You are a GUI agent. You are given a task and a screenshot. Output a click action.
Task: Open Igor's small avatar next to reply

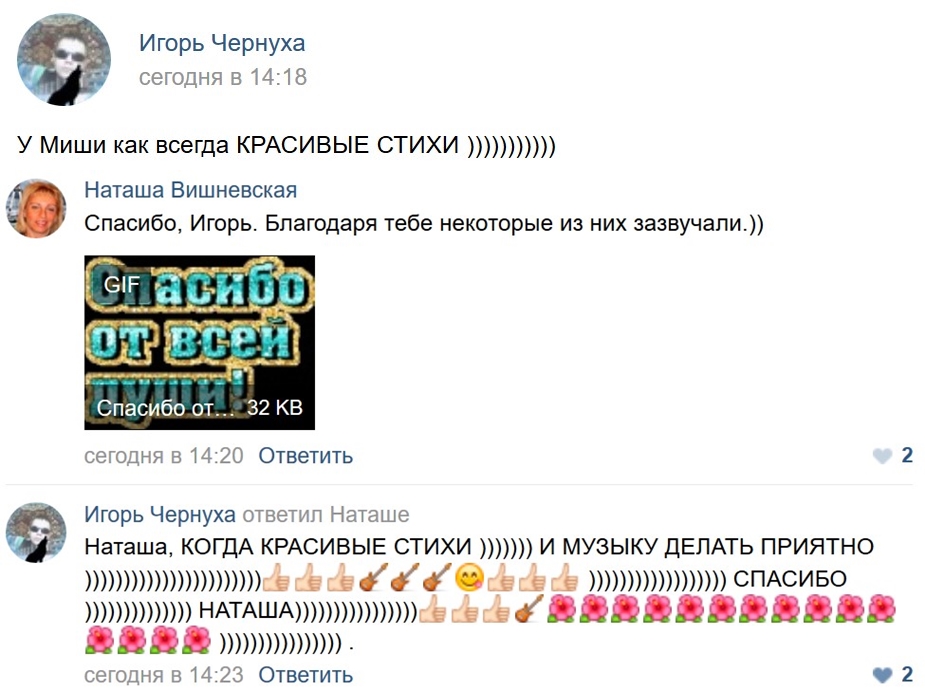pos(36,532)
